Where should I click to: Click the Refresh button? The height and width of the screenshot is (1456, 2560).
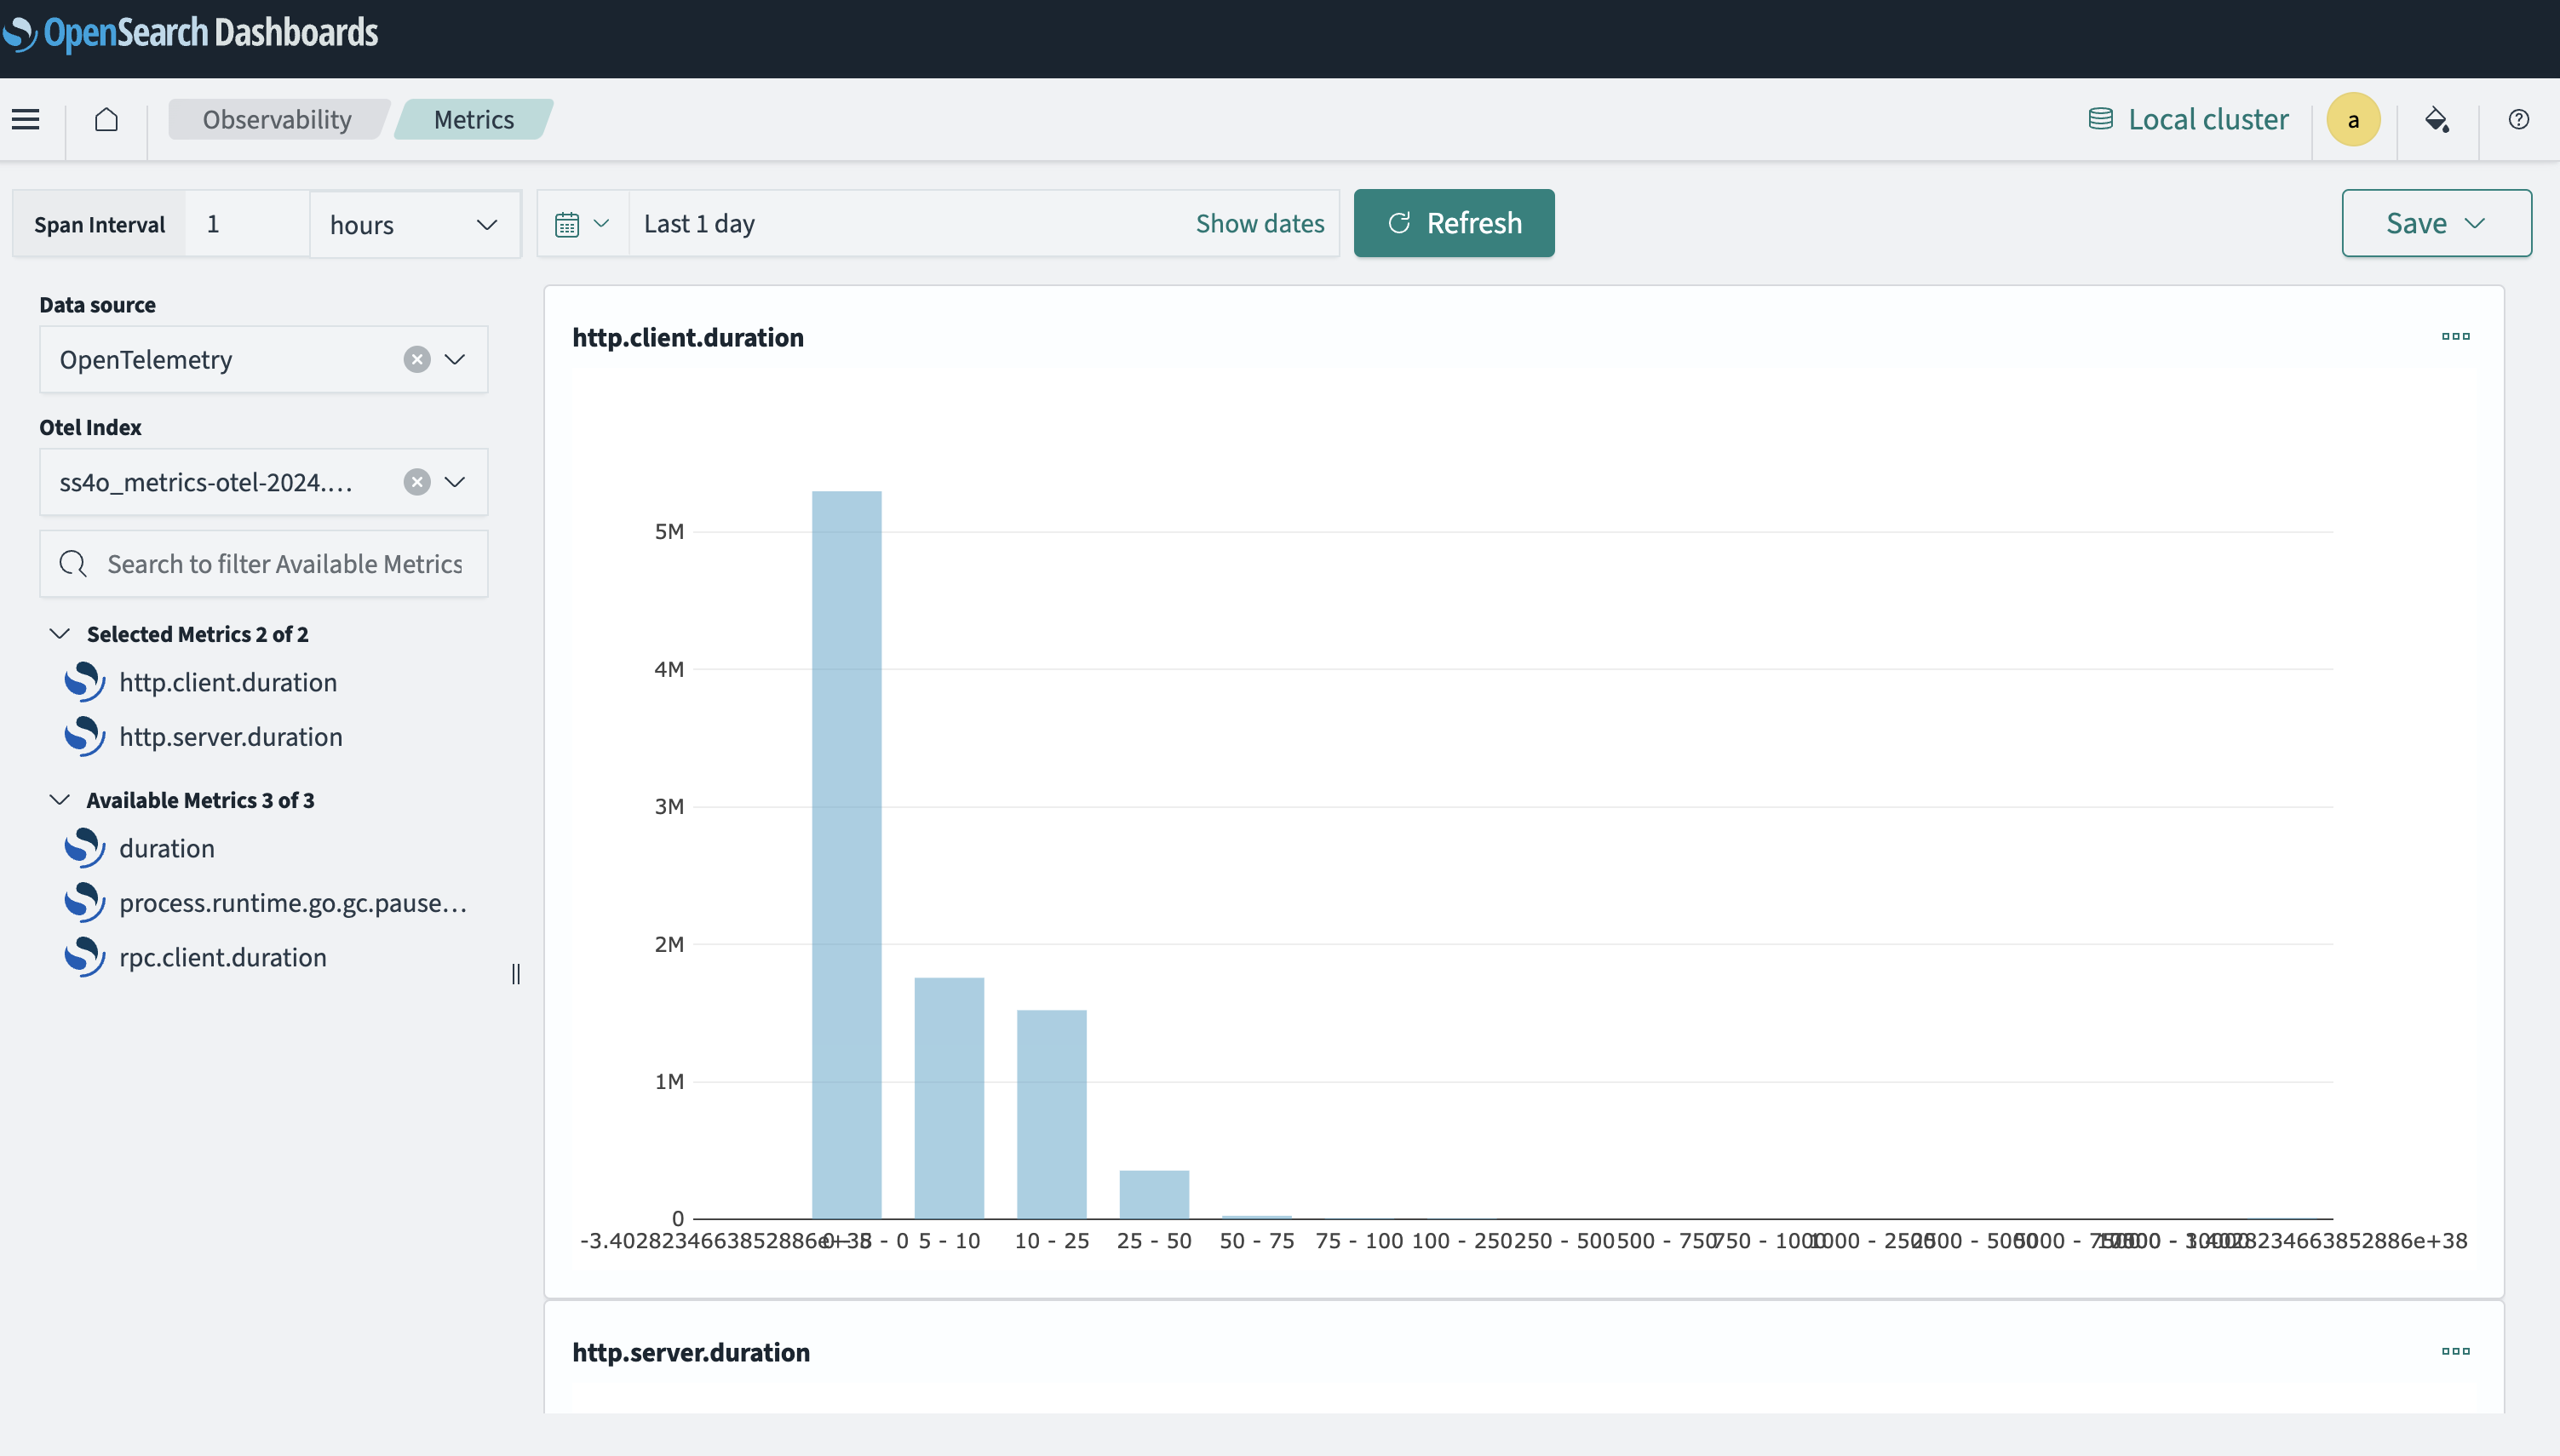tap(1453, 224)
